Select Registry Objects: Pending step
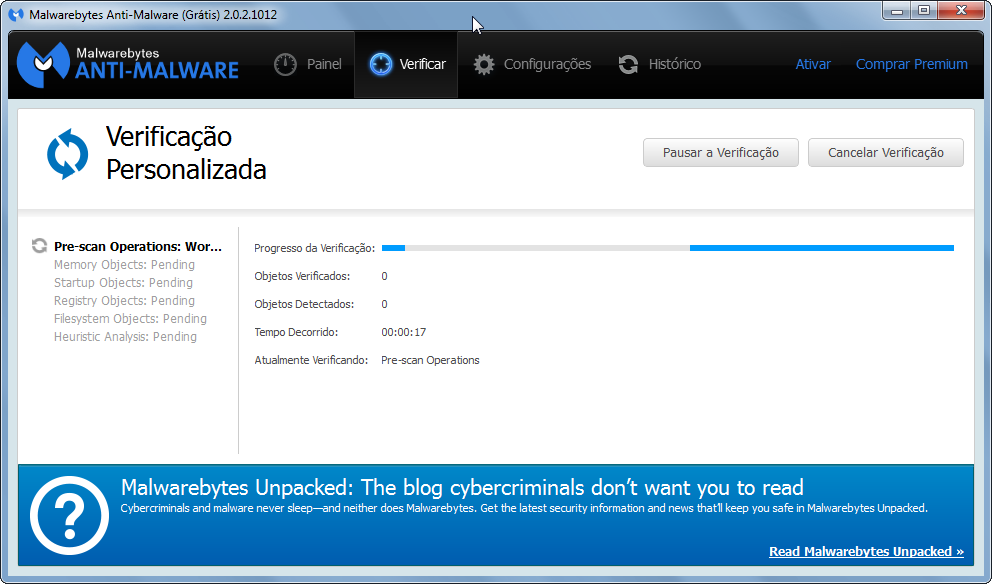The height and width of the screenshot is (584, 992). tap(124, 301)
